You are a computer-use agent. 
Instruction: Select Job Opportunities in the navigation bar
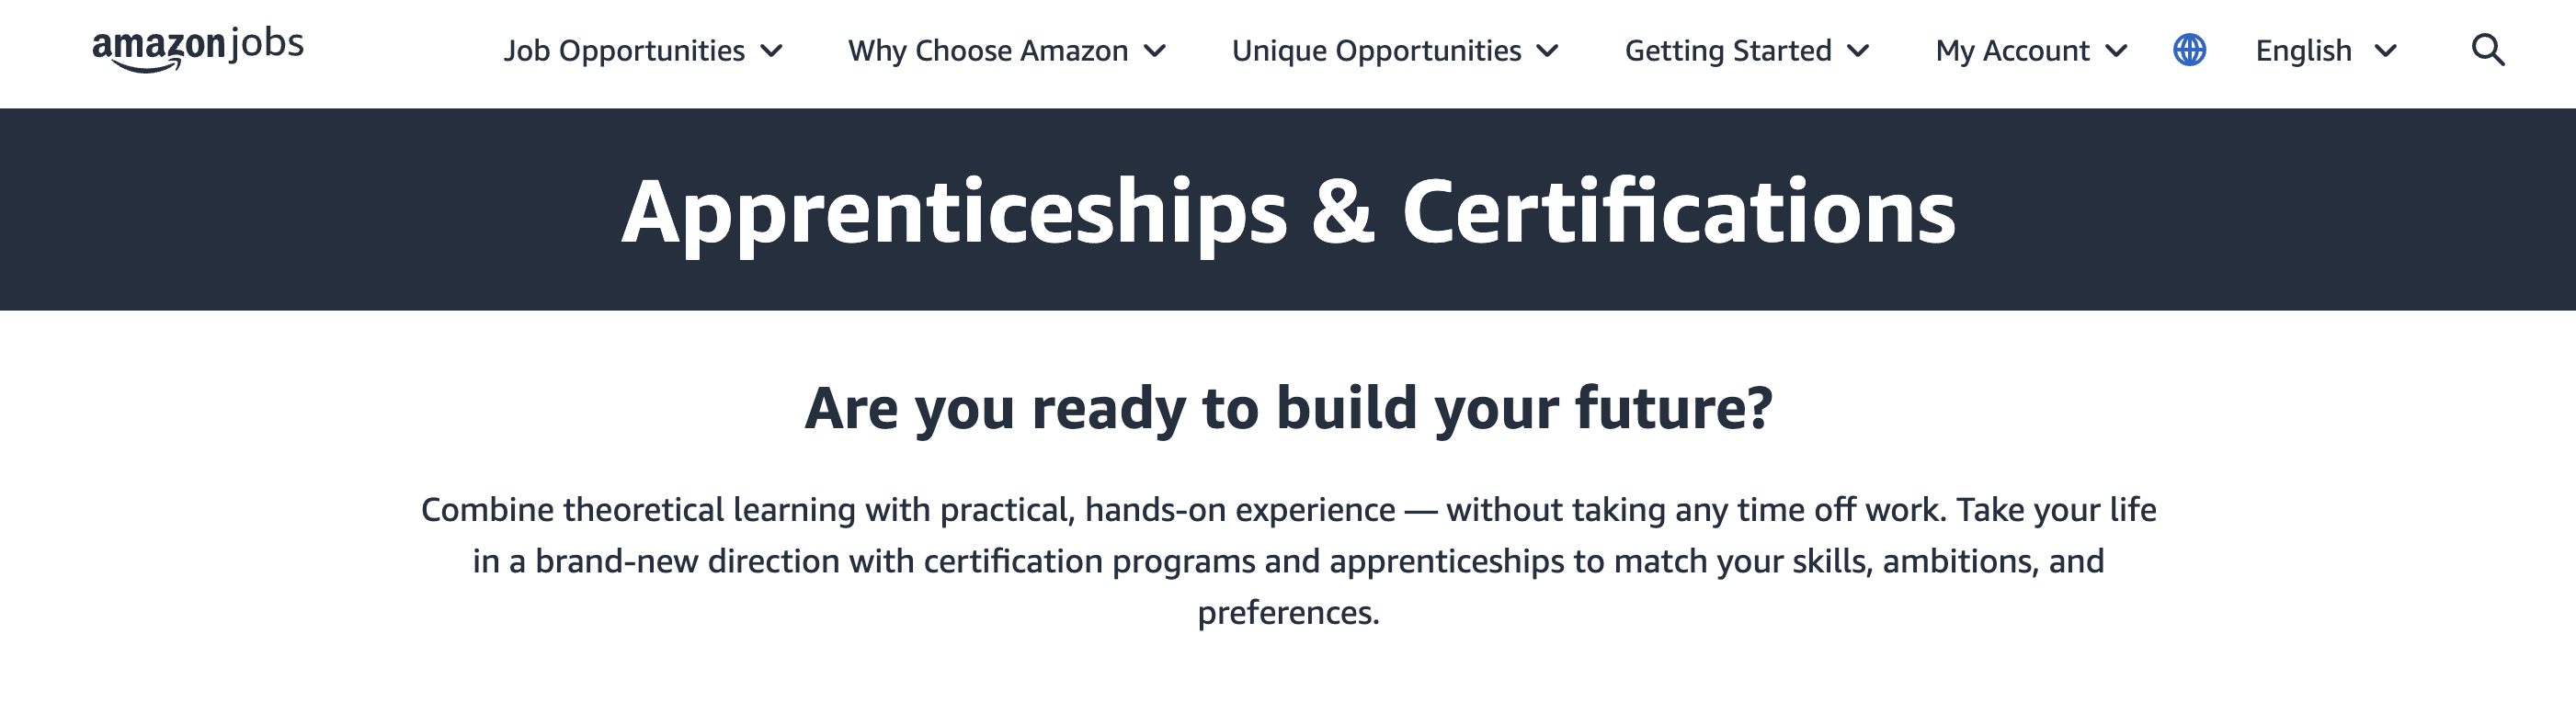coord(623,50)
